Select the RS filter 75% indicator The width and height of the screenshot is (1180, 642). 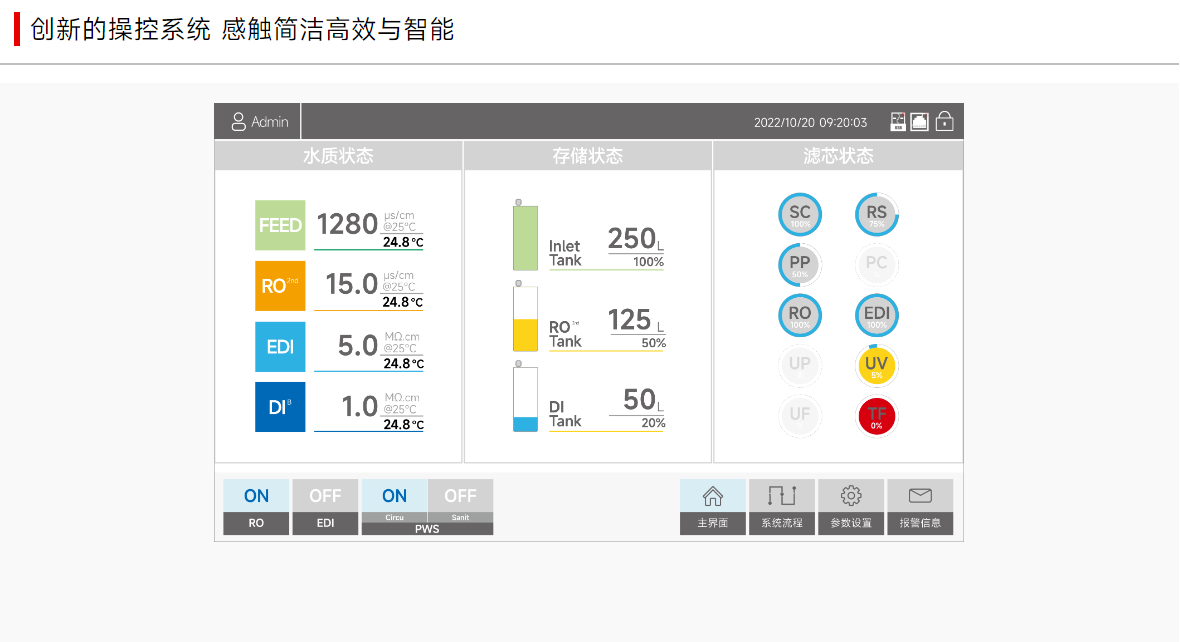pyautogui.click(x=877, y=214)
